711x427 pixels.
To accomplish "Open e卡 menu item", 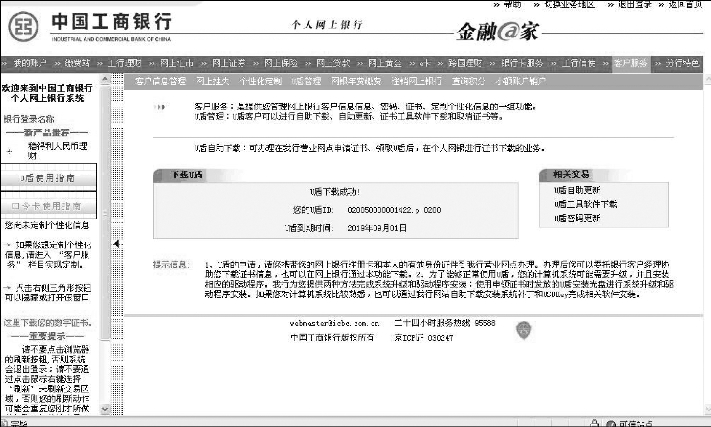I will (x=424, y=63).
